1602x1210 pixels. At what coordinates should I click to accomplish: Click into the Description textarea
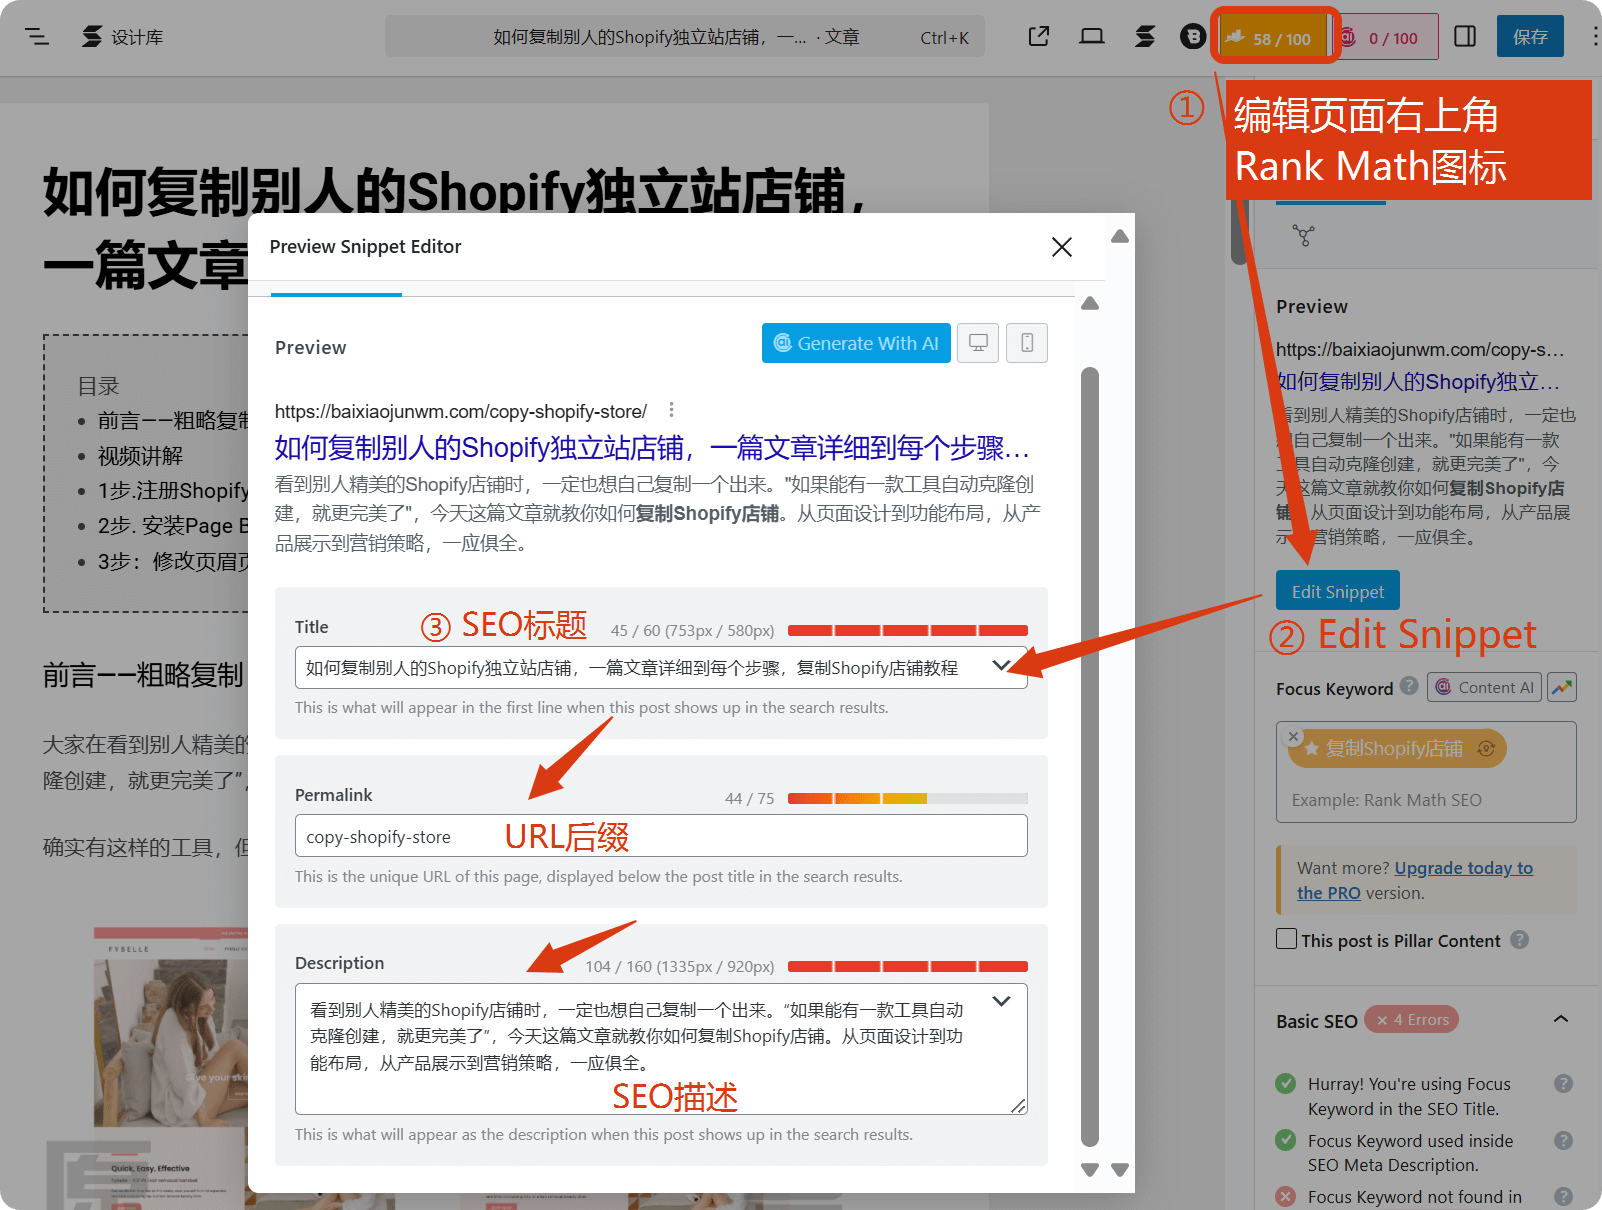click(x=661, y=1049)
